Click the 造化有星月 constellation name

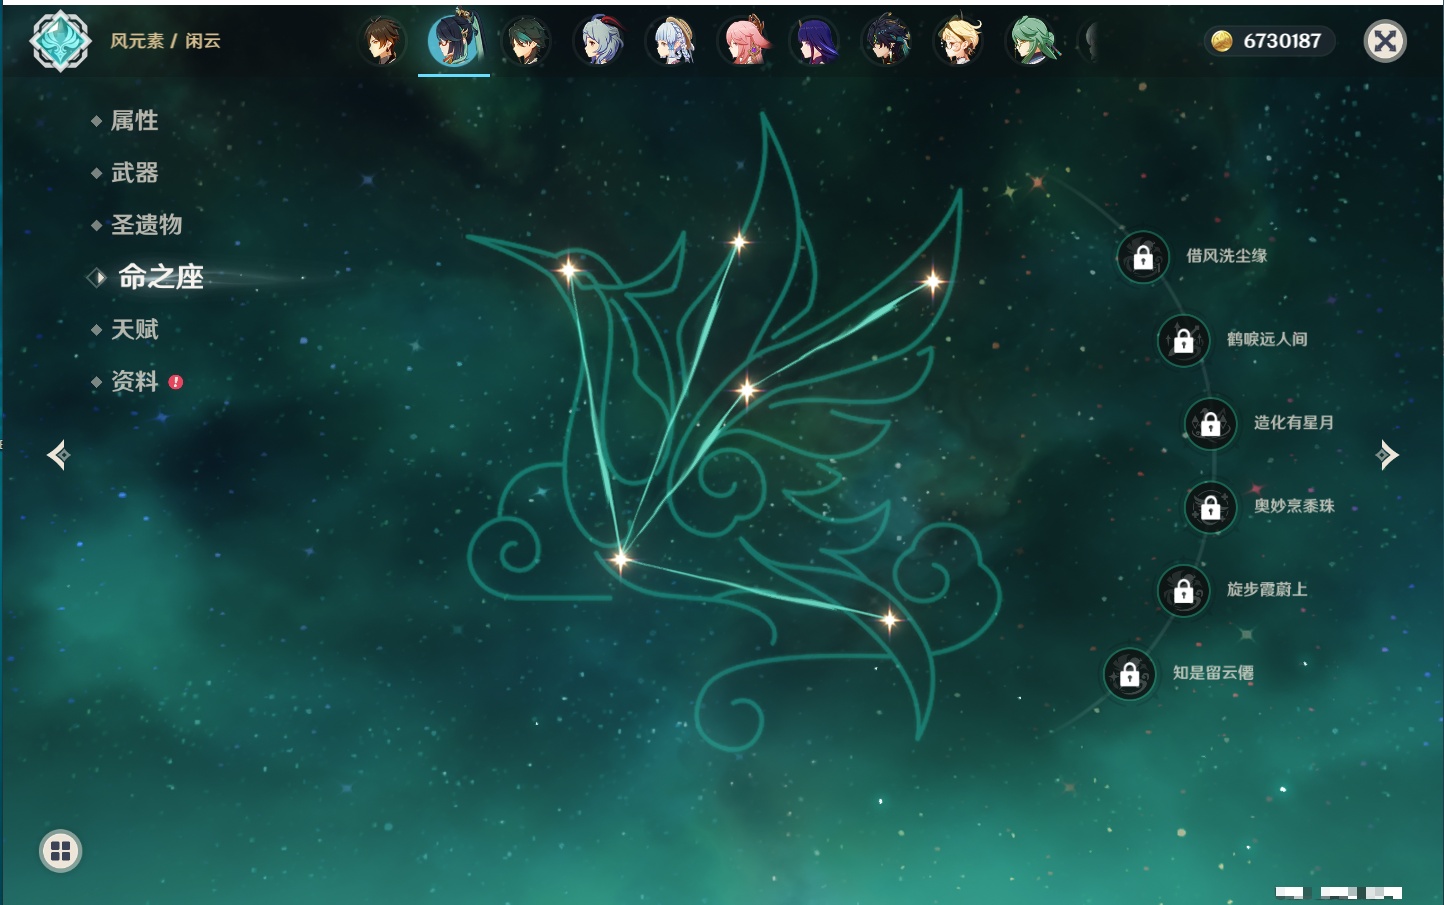pyautogui.click(x=1294, y=422)
